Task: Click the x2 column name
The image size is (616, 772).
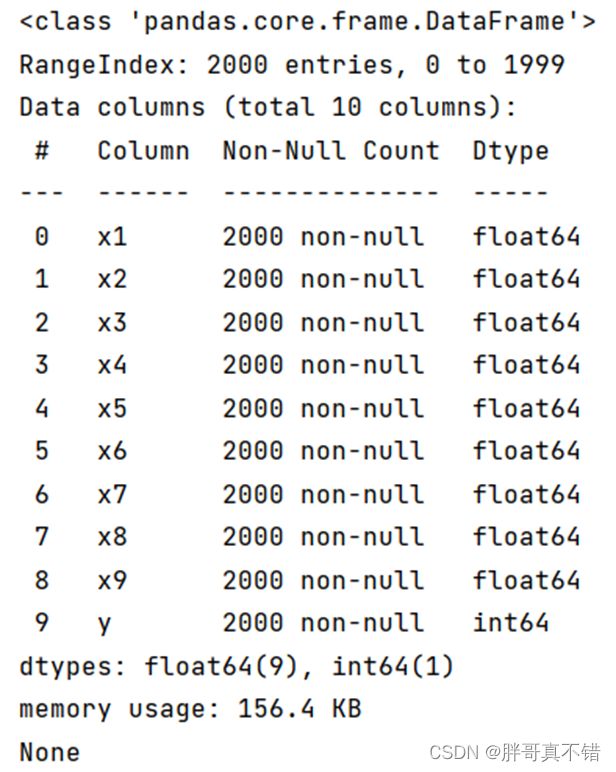Action: tap(112, 280)
